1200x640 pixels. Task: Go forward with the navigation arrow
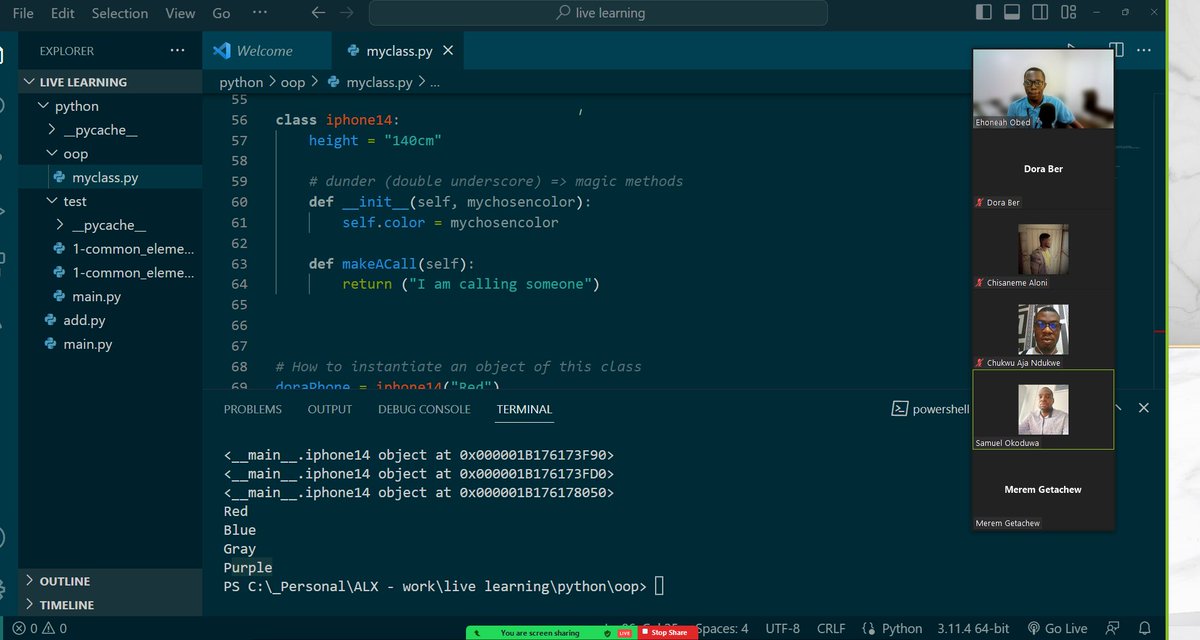coord(346,13)
